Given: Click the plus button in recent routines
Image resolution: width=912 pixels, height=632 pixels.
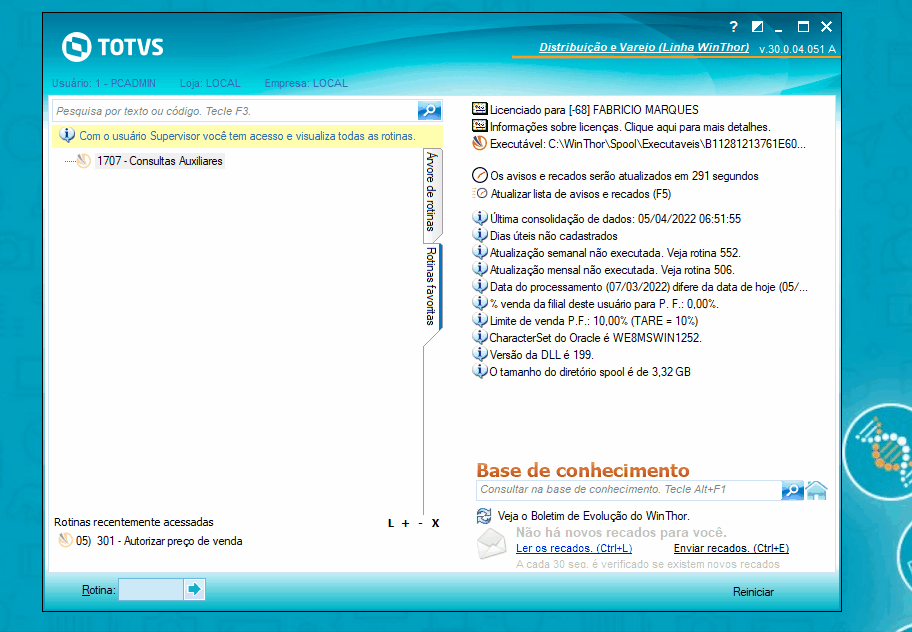Looking at the screenshot, I should point(405,523).
